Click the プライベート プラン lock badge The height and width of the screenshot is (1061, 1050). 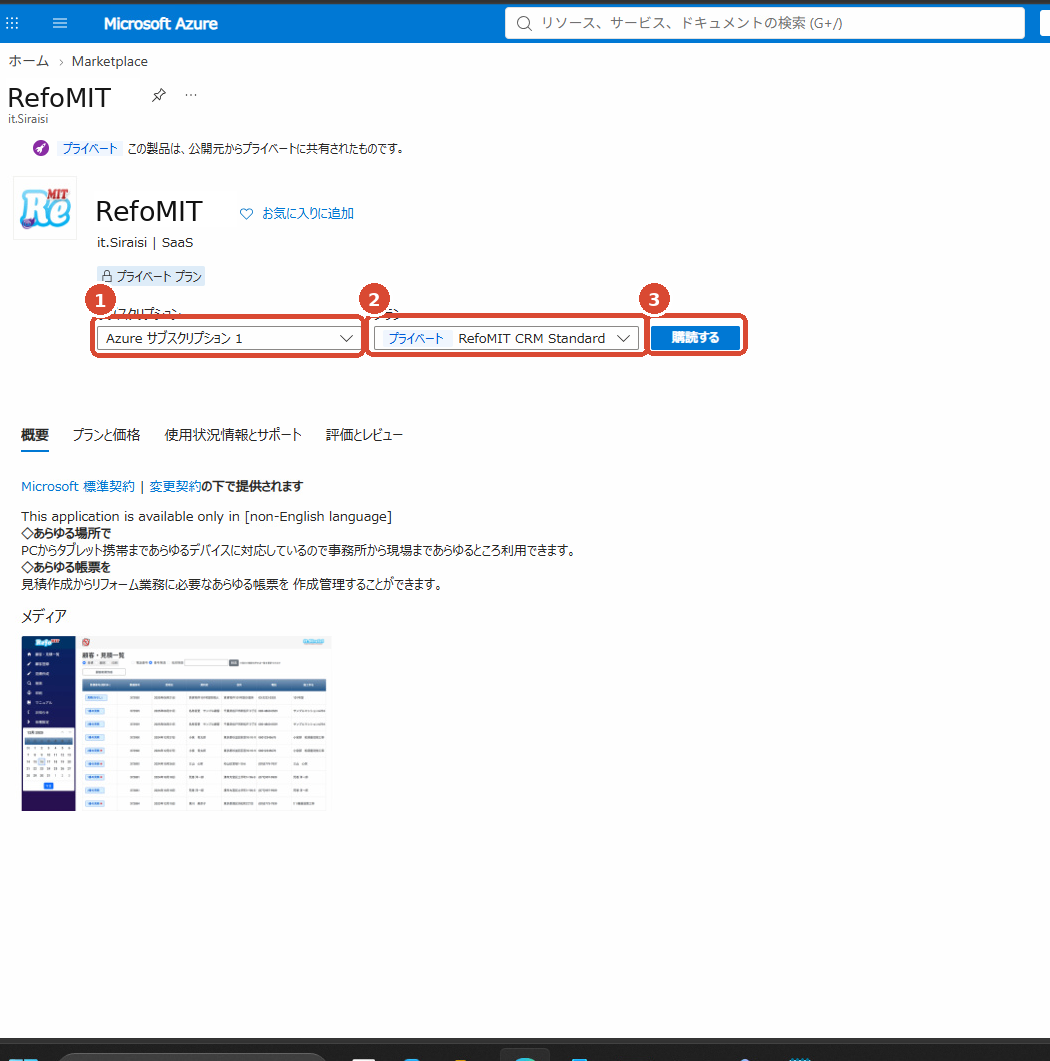pos(151,276)
